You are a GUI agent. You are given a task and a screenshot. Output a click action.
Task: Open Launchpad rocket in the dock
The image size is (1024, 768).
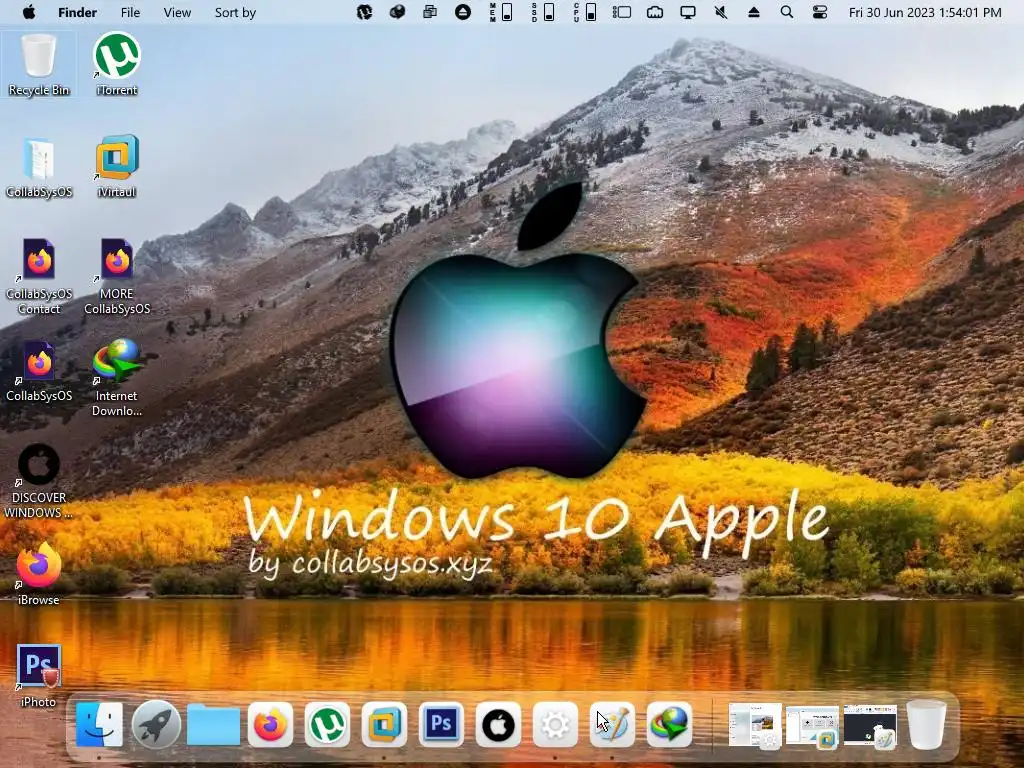pyautogui.click(x=156, y=724)
